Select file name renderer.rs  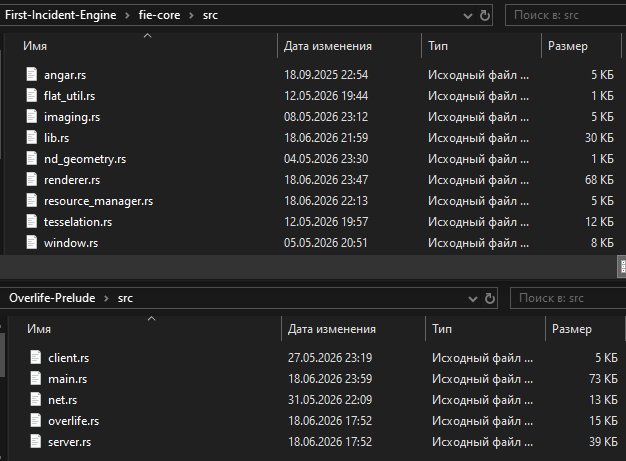coord(72,180)
